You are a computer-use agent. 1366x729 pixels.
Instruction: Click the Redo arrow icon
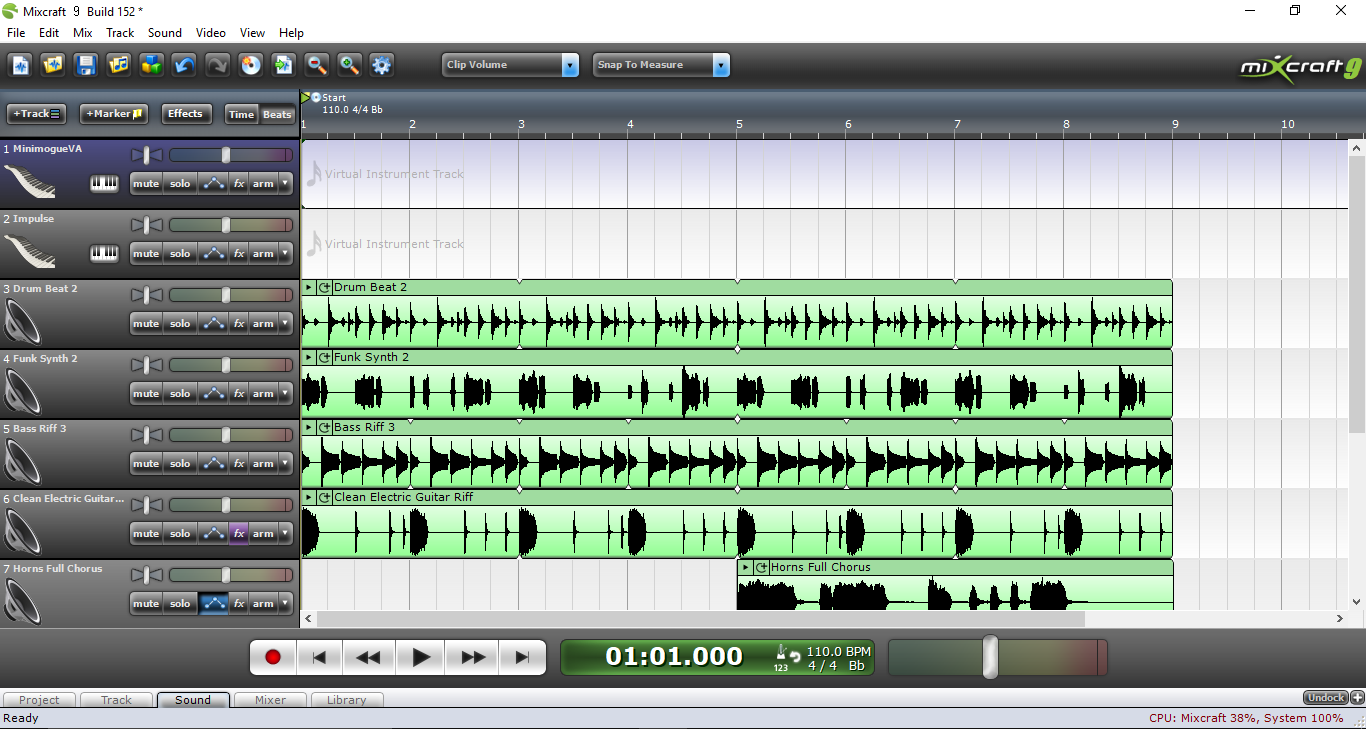click(217, 65)
